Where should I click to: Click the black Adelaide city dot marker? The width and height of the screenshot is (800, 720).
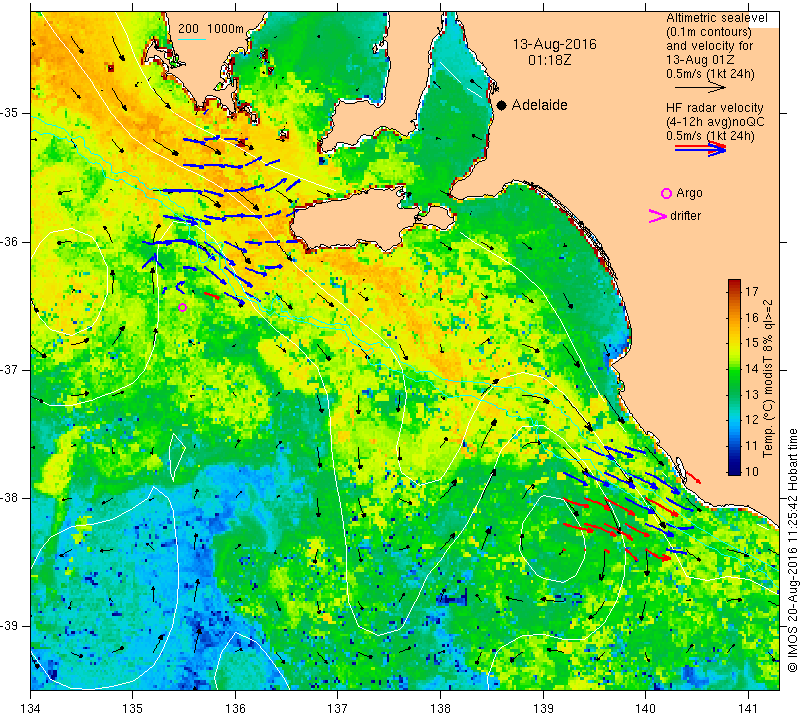(502, 105)
